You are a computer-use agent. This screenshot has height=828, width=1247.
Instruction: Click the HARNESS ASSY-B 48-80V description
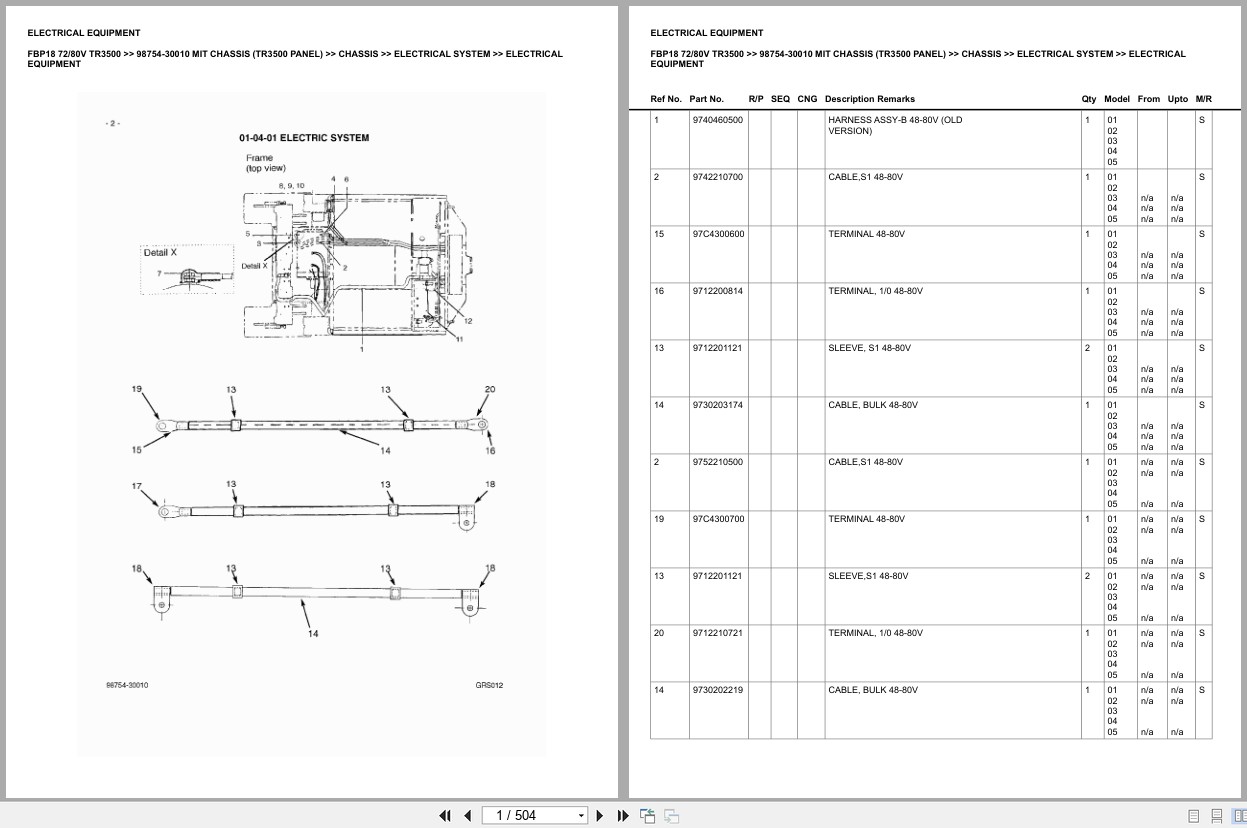895,125
